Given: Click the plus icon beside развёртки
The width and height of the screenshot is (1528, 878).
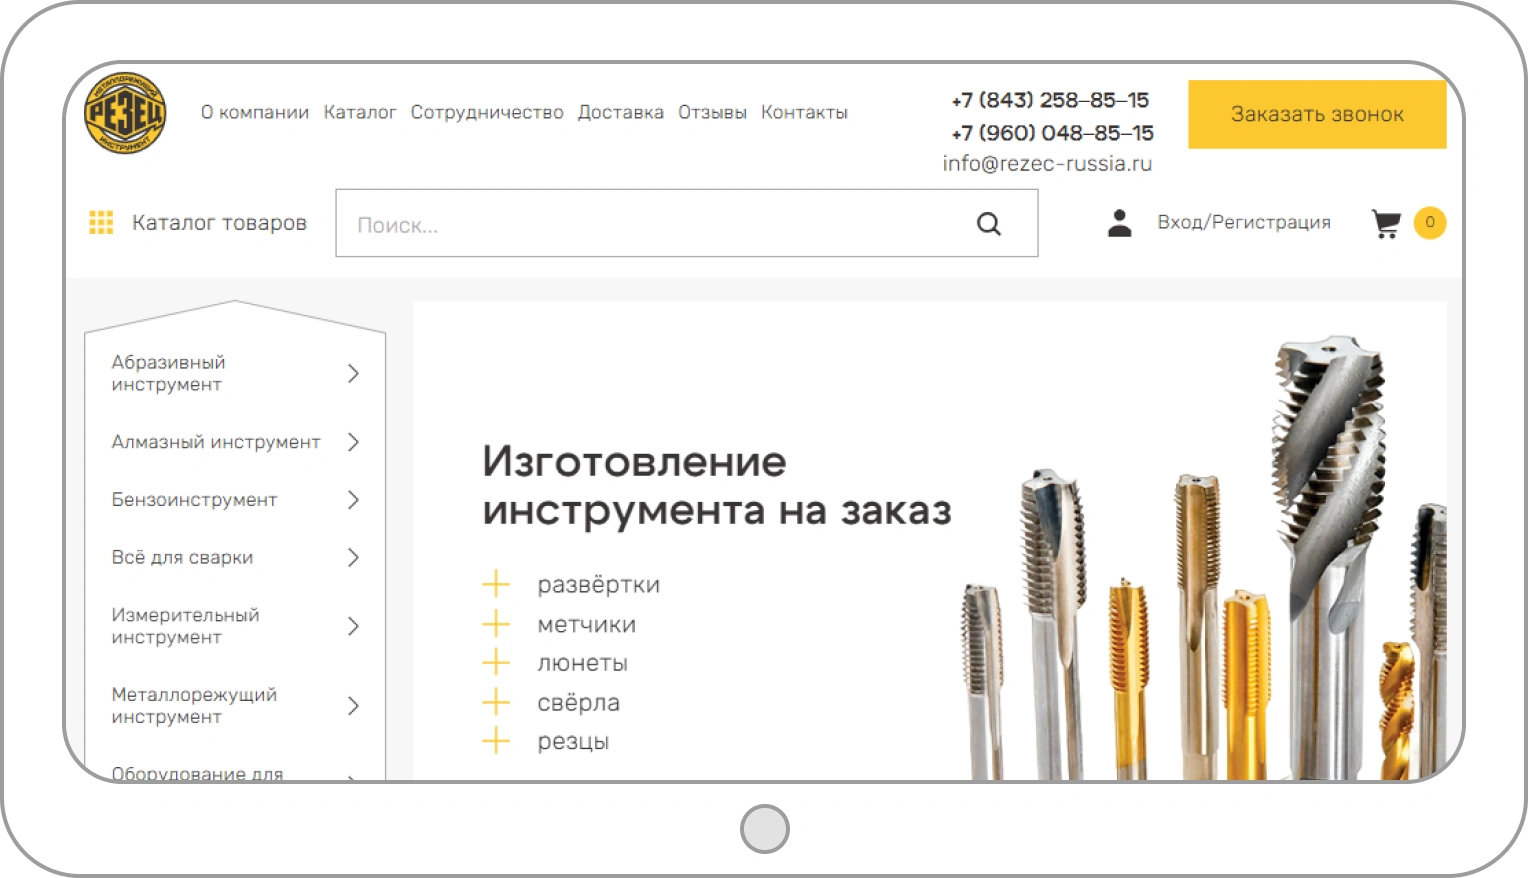Looking at the screenshot, I should point(496,584).
